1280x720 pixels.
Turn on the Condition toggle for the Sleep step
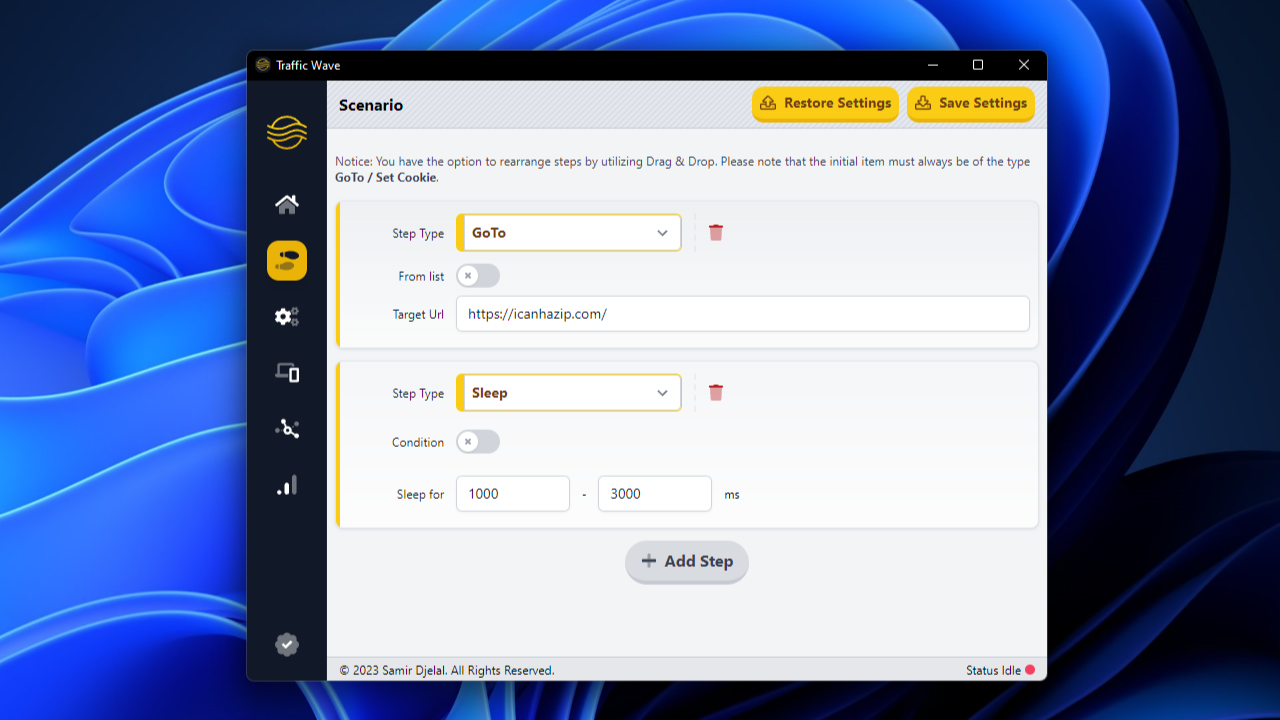[x=477, y=441]
